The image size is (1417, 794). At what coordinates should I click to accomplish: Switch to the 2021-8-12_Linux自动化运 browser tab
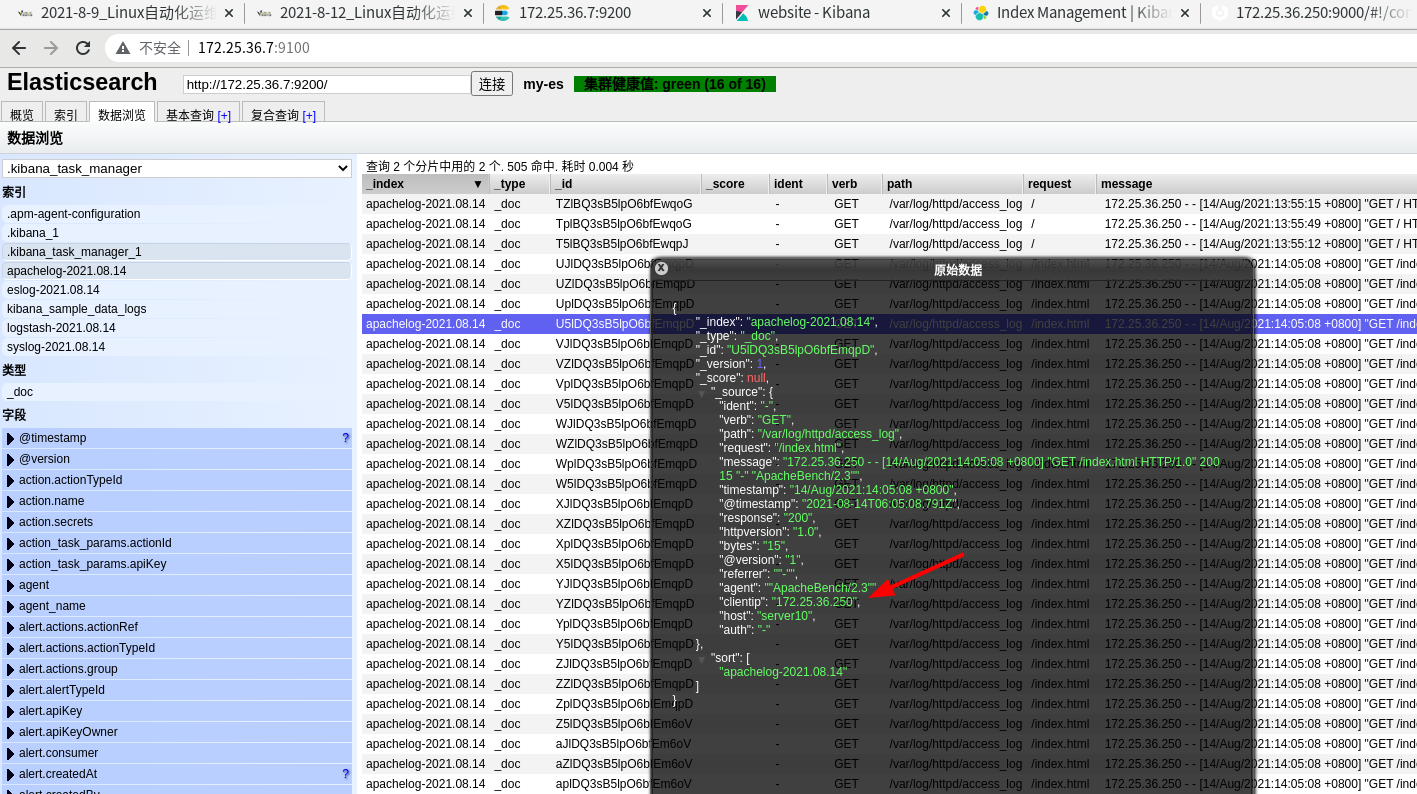click(360, 13)
